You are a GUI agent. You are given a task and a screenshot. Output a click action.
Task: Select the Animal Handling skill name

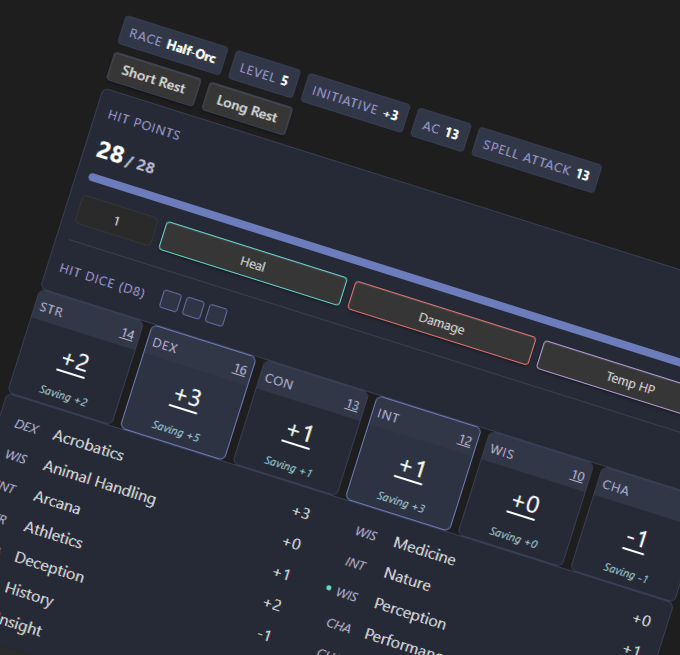point(99,483)
